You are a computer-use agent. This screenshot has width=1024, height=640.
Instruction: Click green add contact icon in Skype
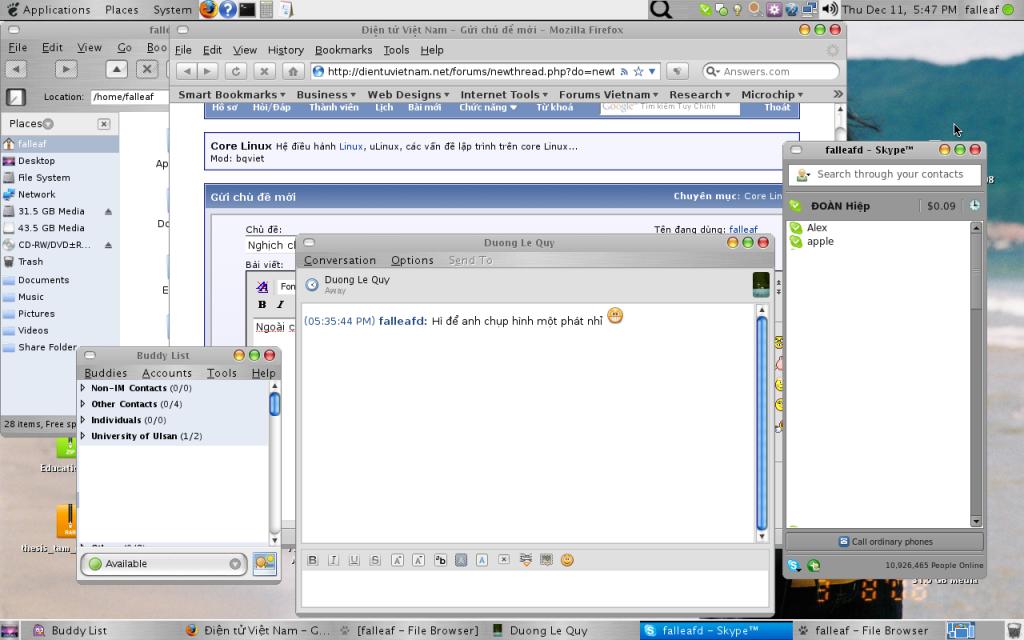tap(813, 566)
